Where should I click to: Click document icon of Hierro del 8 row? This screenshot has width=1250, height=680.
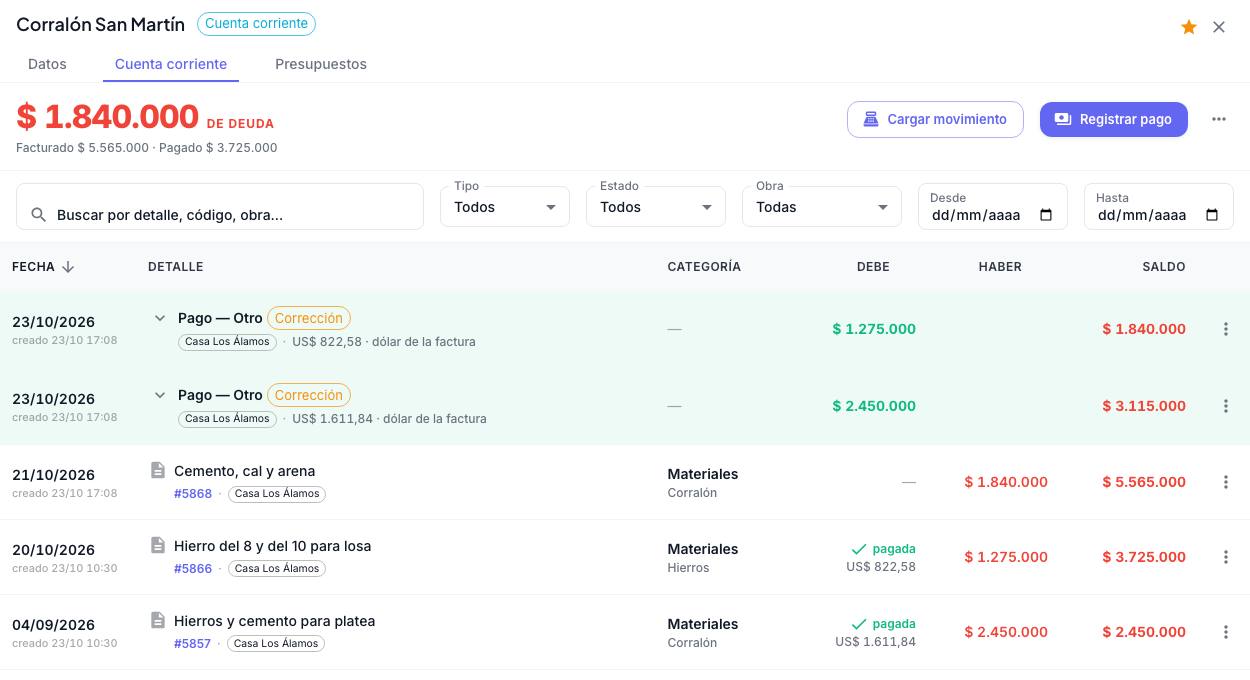tap(157, 545)
